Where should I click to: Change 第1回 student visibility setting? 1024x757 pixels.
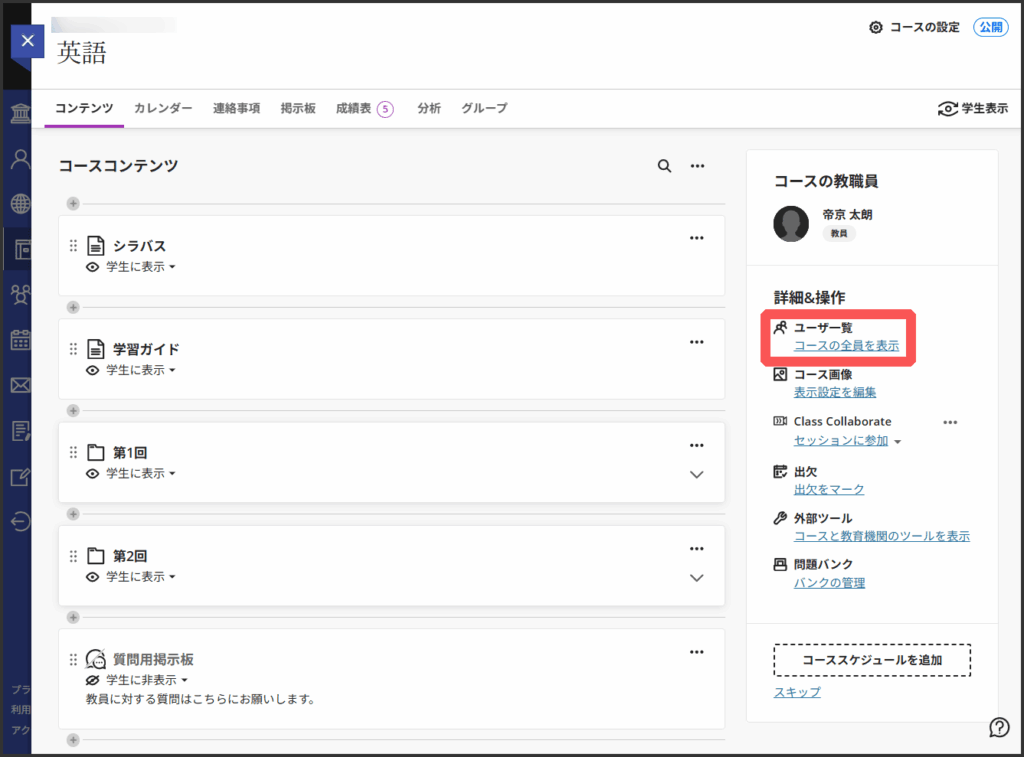132,473
